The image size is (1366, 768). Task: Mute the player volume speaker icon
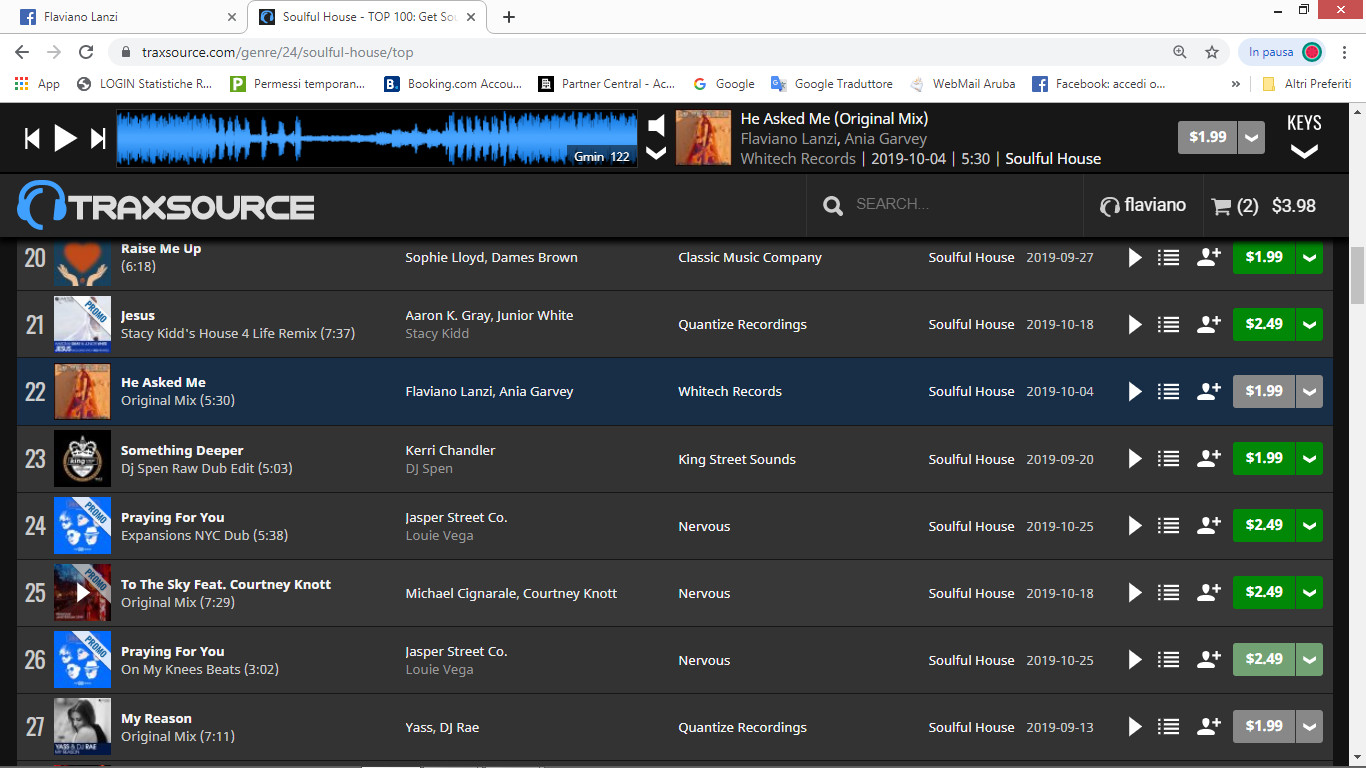[x=656, y=125]
